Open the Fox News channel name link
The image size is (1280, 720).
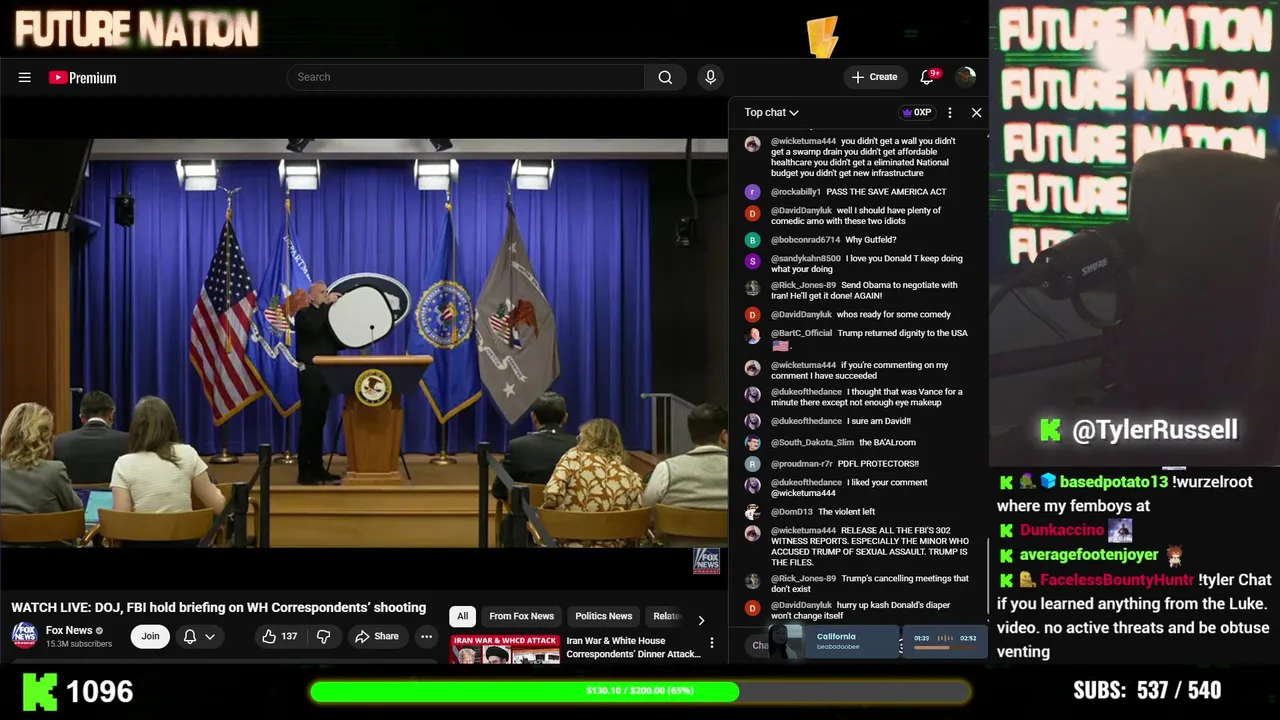tap(69, 630)
